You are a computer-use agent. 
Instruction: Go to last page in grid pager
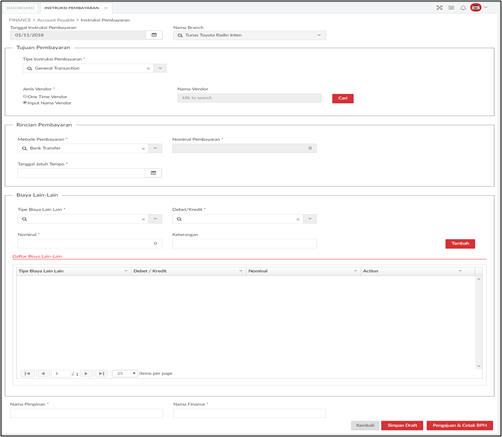click(x=101, y=373)
